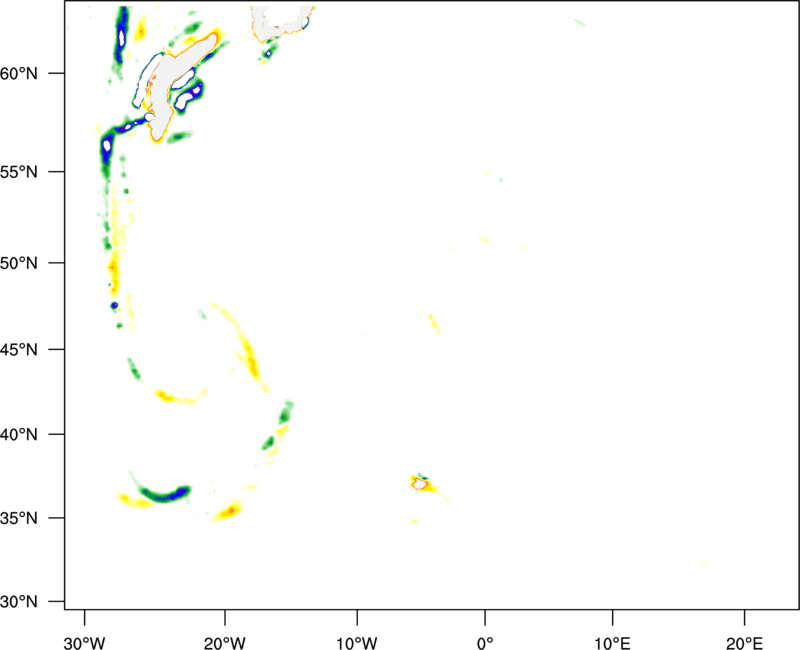Click the 55°N latitude label
The height and width of the screenshot is (650, 800).
[19, 172]
